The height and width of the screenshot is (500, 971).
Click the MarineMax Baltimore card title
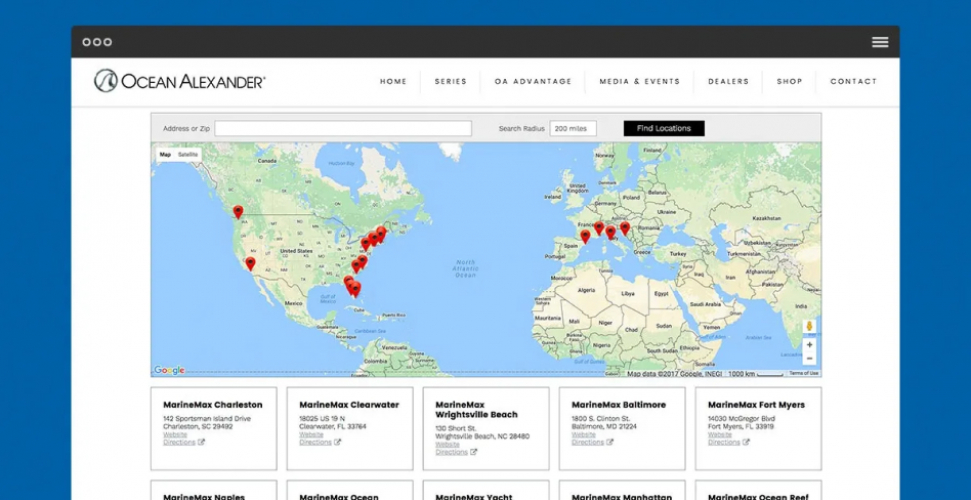[x=619, y=405]
